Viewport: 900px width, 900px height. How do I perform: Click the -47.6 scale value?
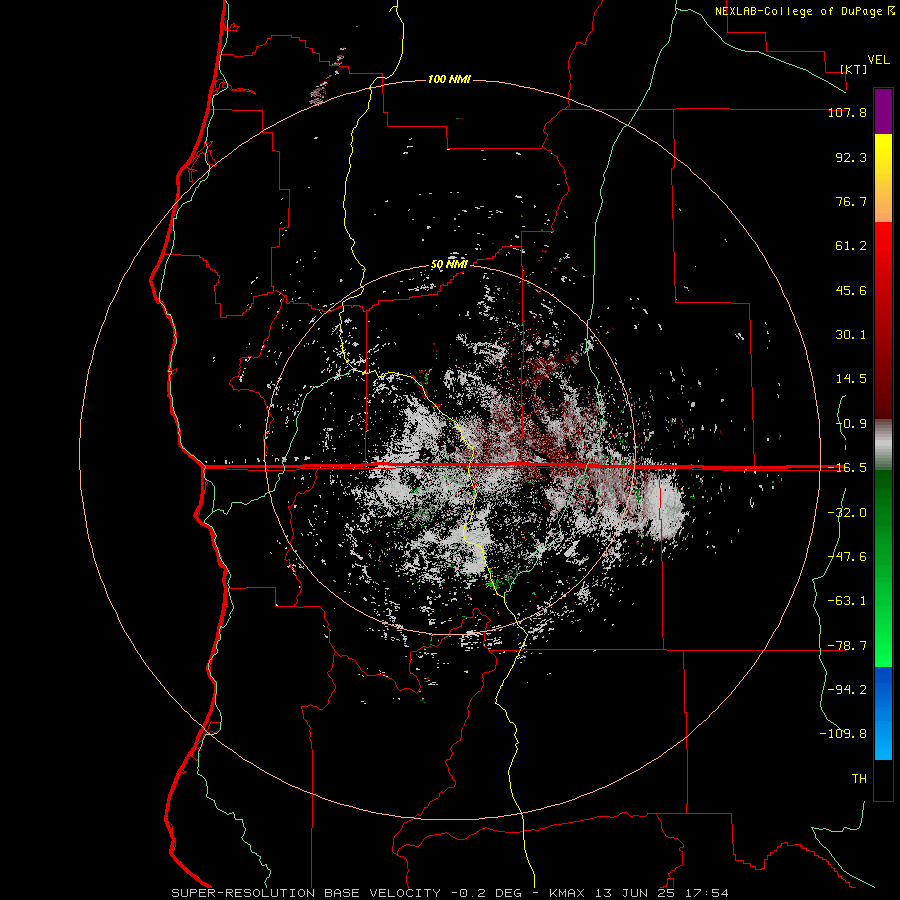click(x=847, y=557)
